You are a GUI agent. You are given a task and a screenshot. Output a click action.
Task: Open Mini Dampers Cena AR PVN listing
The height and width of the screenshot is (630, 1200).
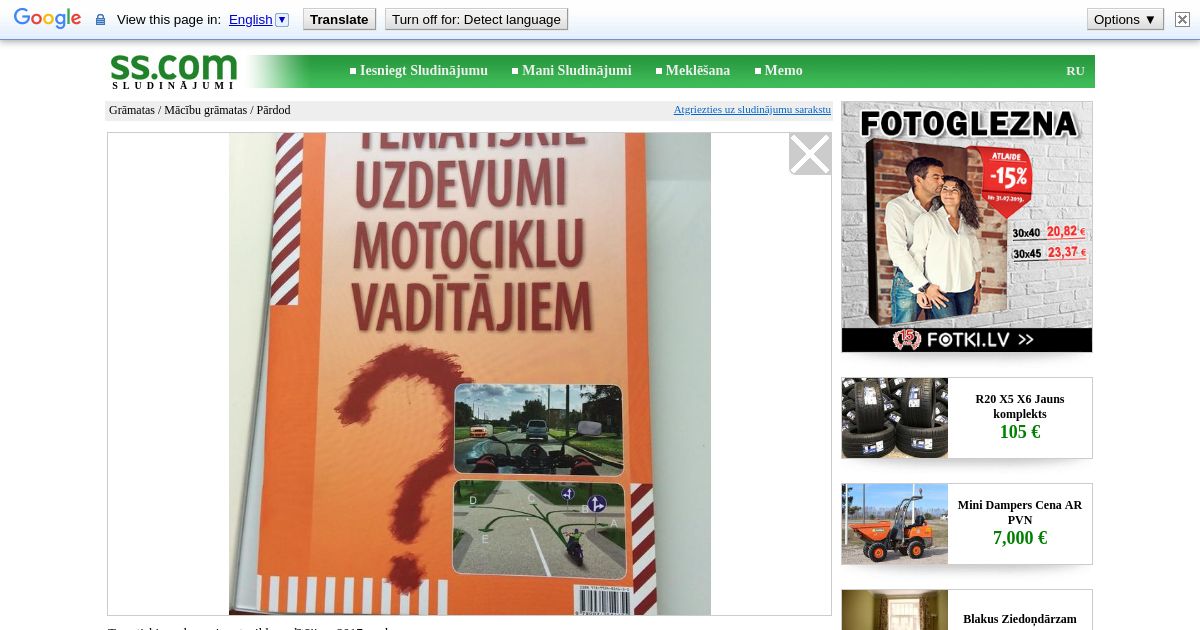click(1020, 512)
